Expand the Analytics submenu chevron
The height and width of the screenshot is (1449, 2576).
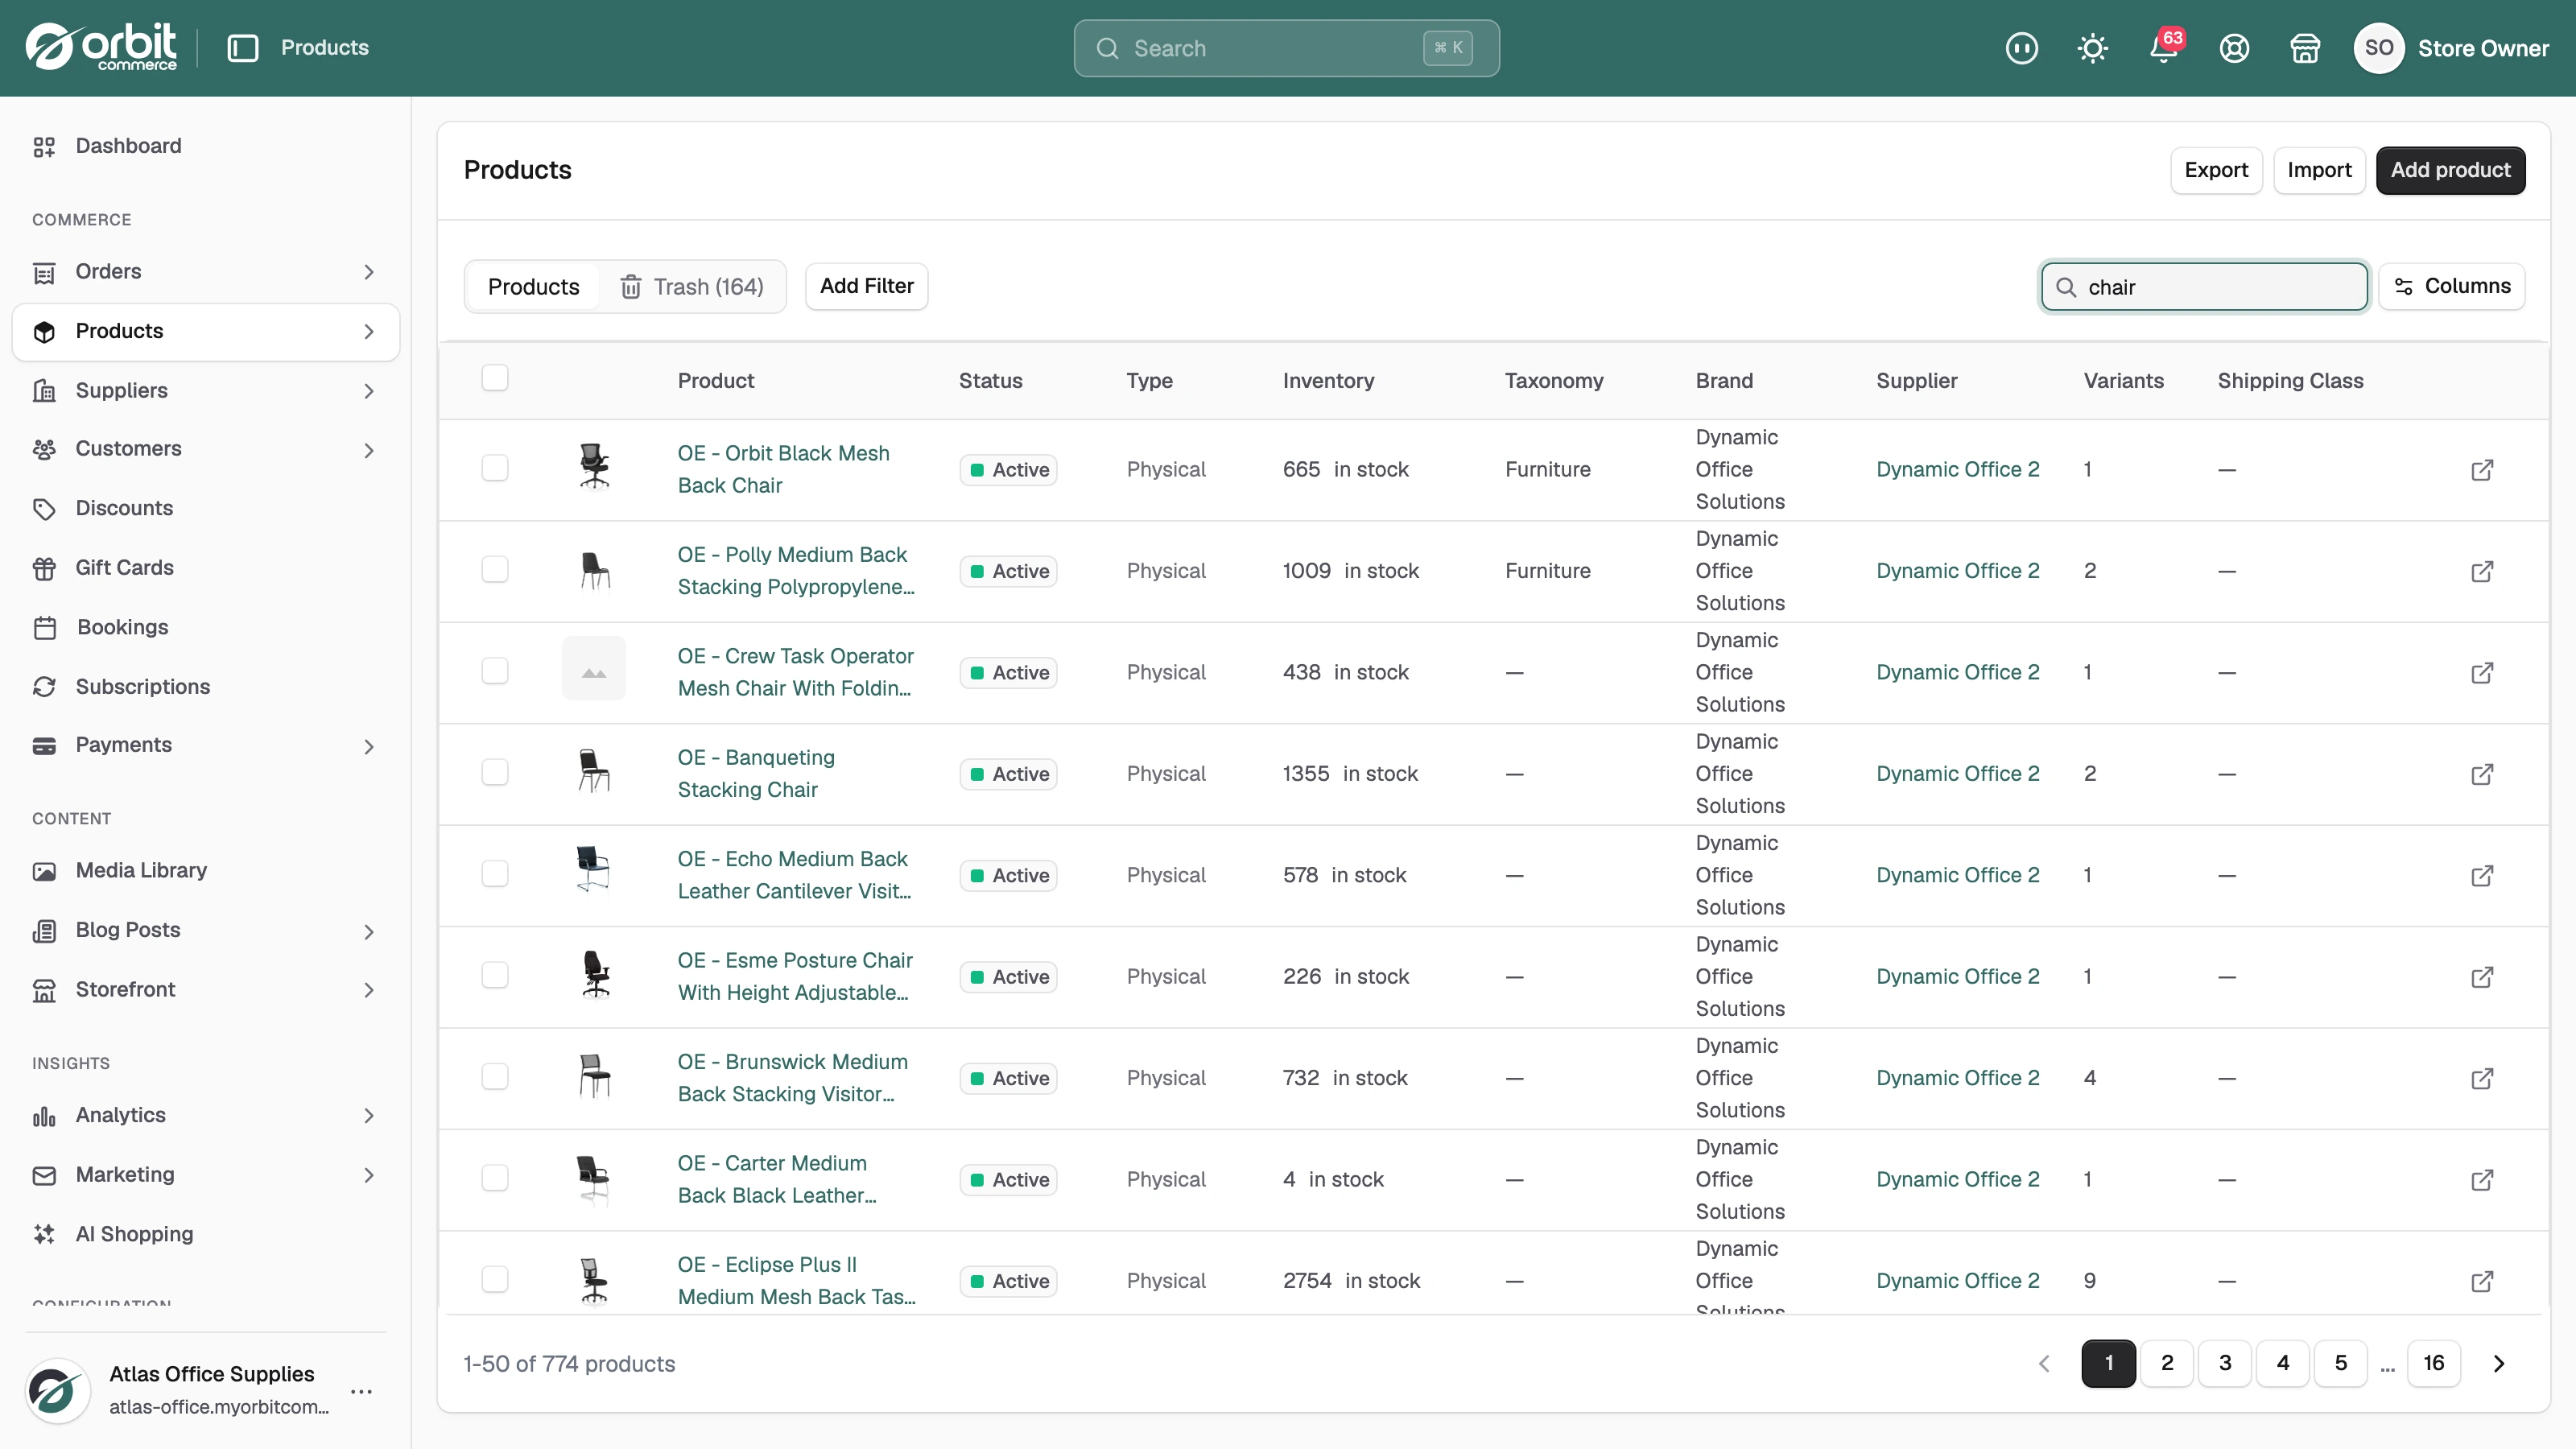point(369,1116)
